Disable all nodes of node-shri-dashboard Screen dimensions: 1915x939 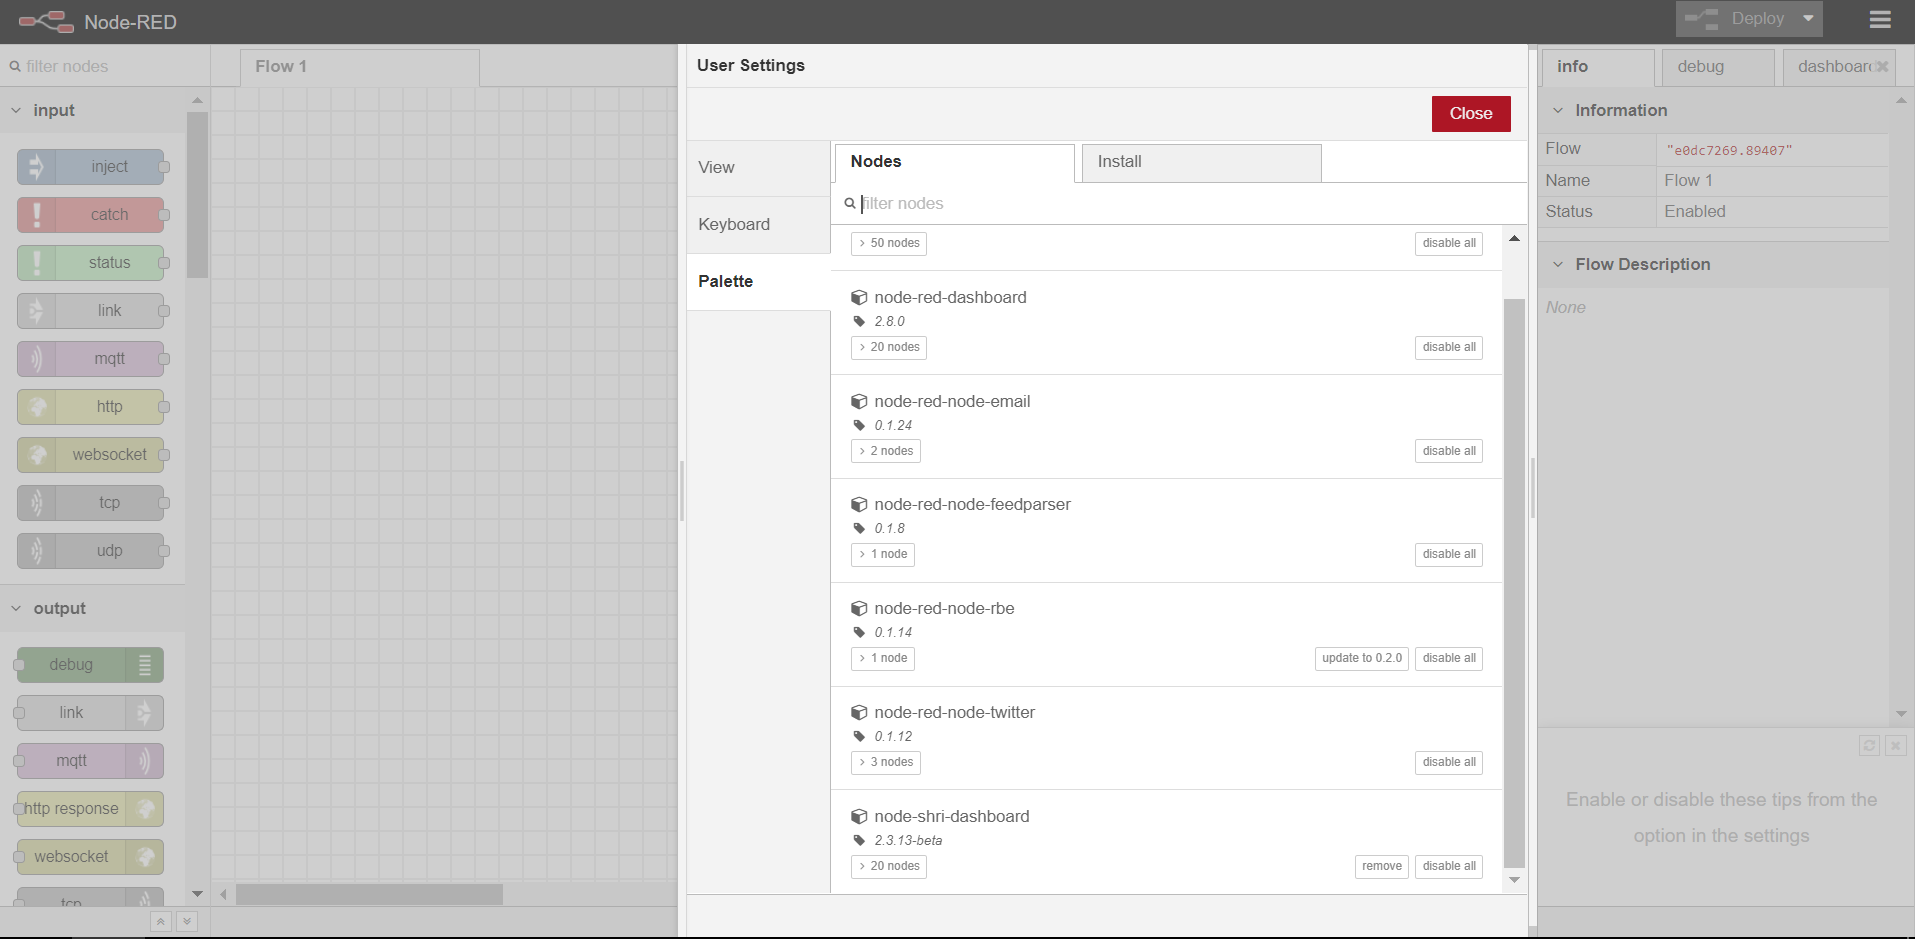pos(1449,866)
